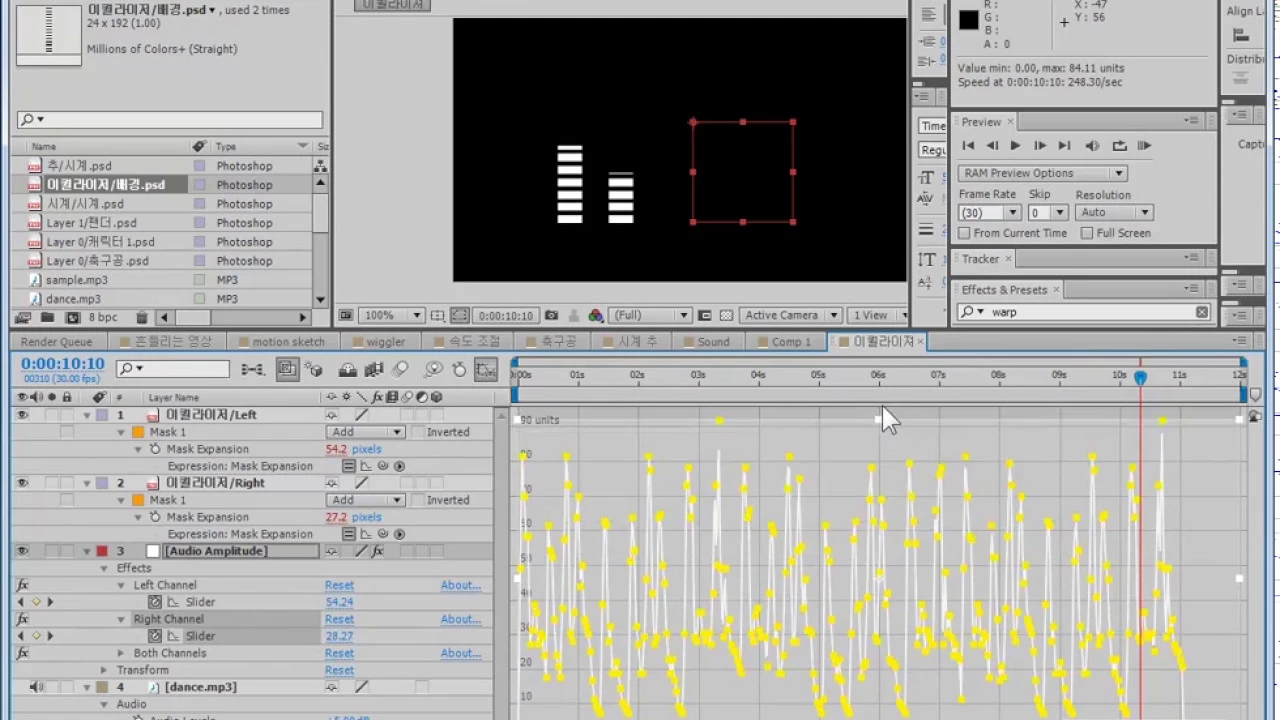The image size is (1280, 720).
Task: Enable the Draft 3D icon in timeline
Action: pyautogui.click(x=314, y=370)
